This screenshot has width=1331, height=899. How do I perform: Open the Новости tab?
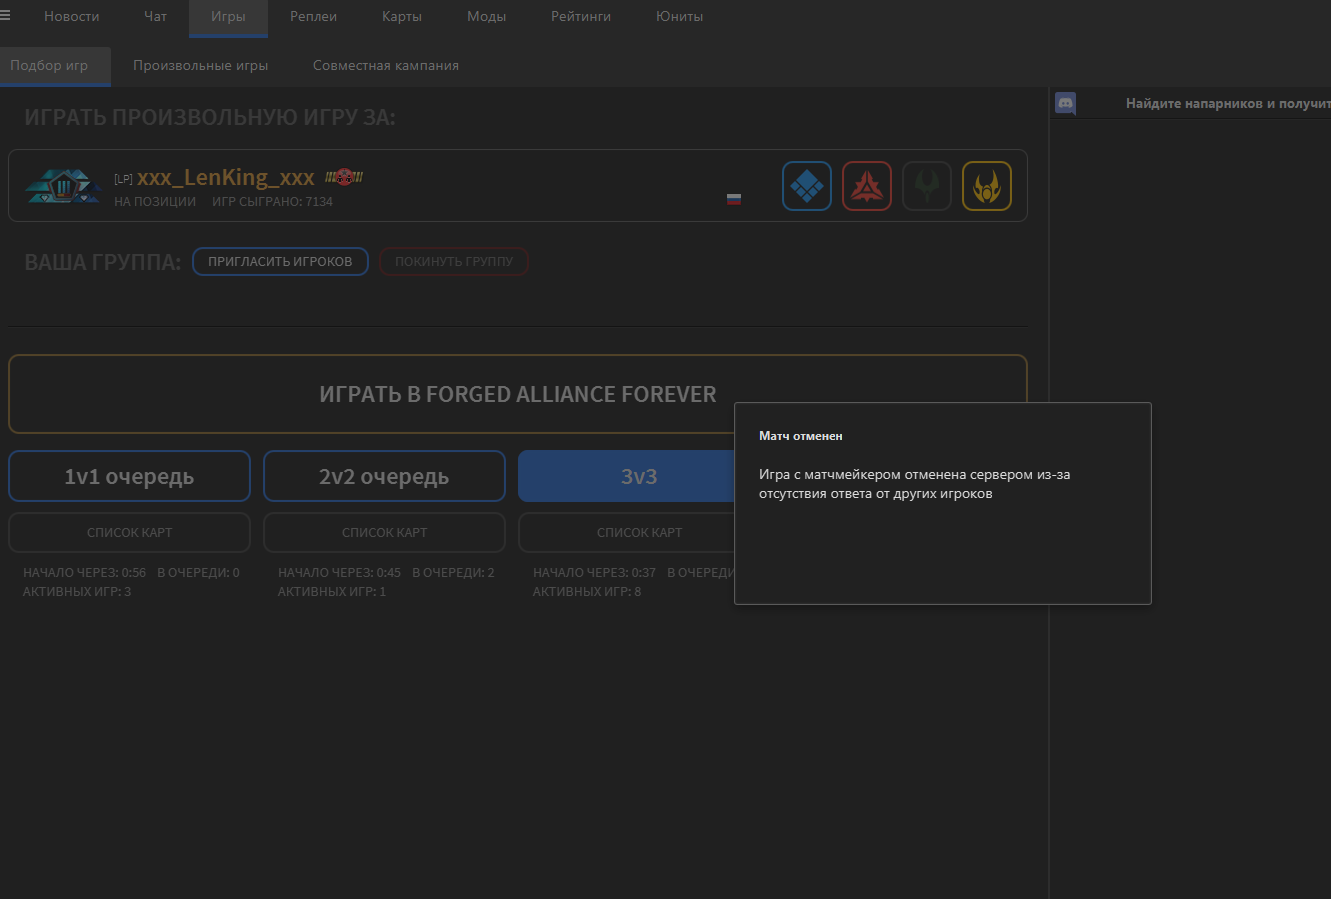coord(72,17)
